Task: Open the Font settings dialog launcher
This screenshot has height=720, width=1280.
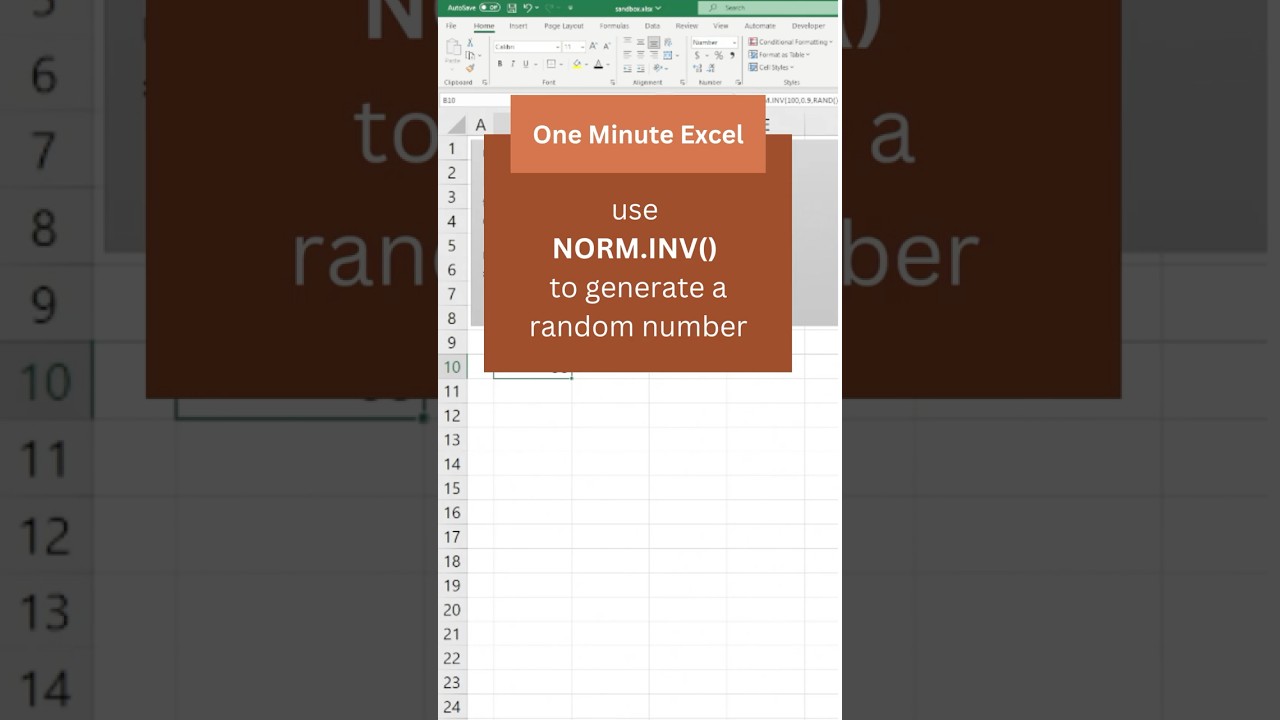Action: [613, 82]
